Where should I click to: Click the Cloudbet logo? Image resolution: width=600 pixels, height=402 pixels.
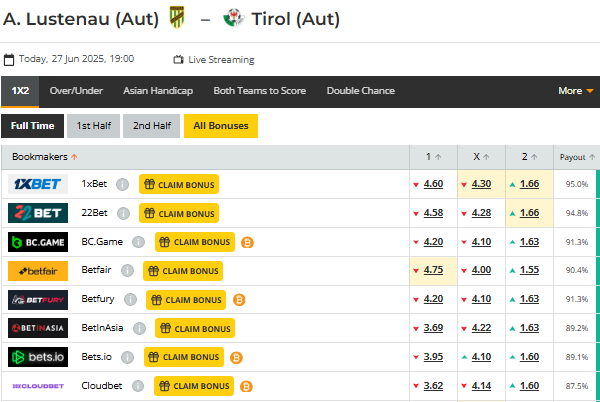(38, 386)
